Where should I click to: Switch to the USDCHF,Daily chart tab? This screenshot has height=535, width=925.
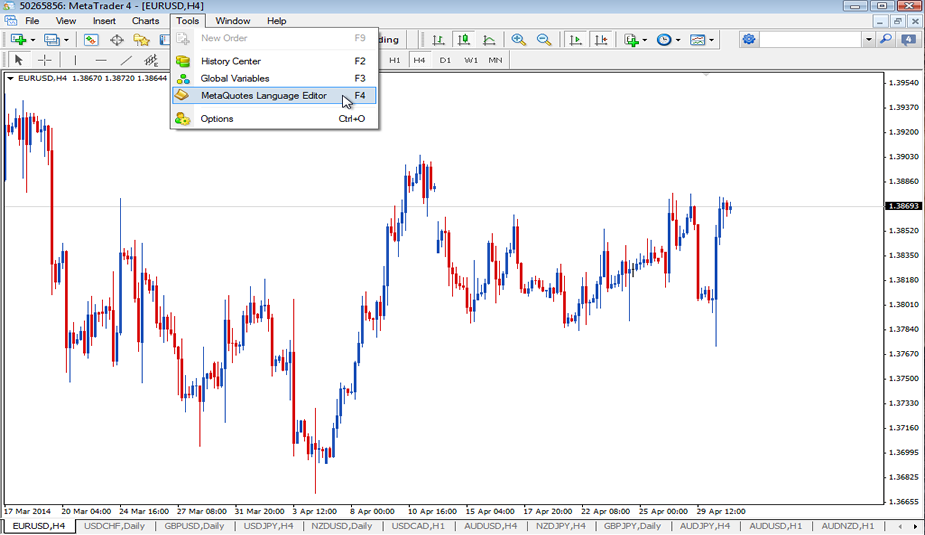[x=114, y=526]
